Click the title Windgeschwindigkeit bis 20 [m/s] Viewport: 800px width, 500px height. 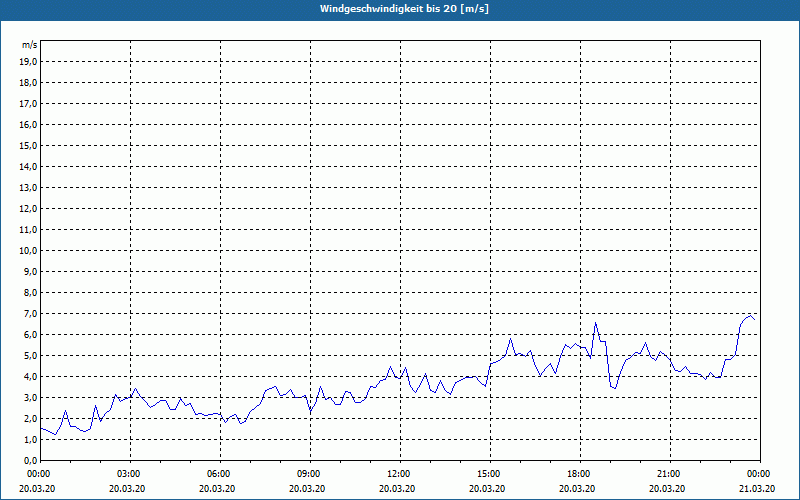[x=404, y=9]
